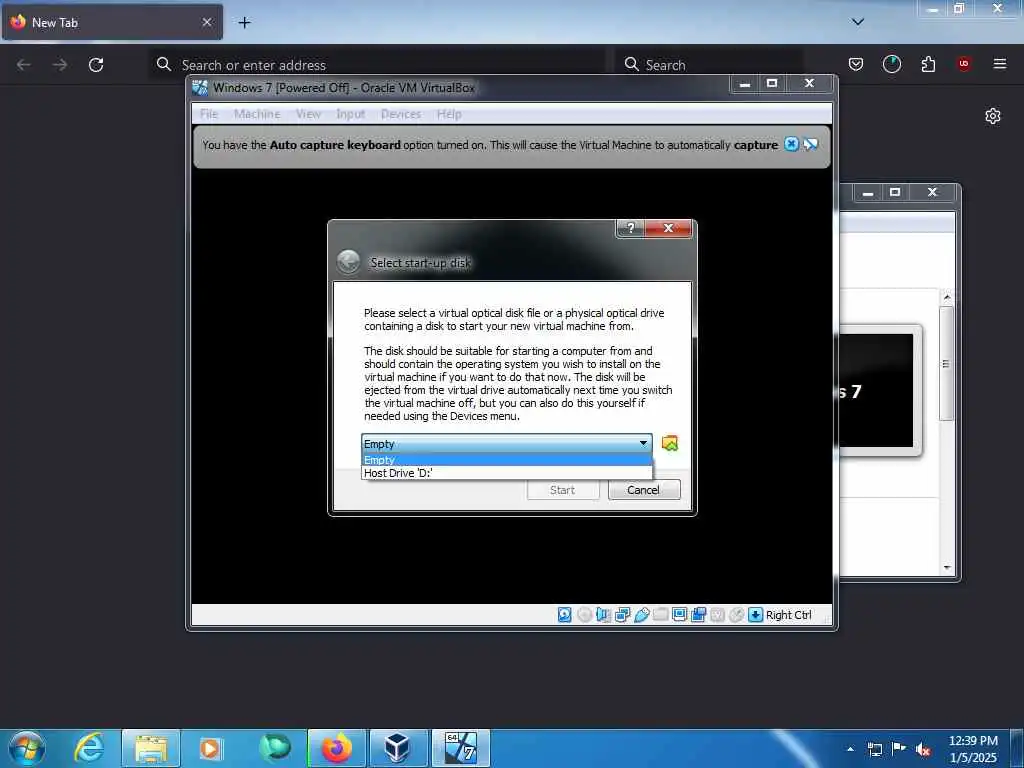Click the Firefox Extensions puzzle icon
1024x768 pixels.
point(928,64)
